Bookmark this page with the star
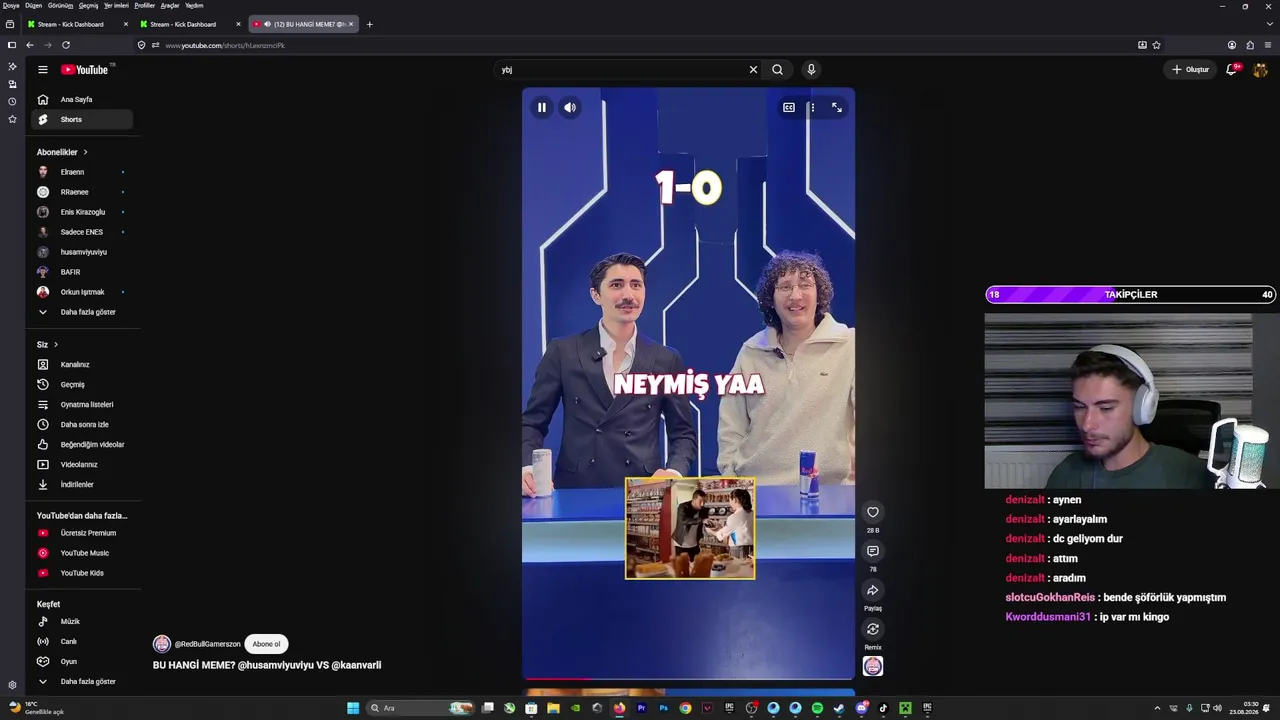Image resolution: width=1280 pixels, height=720 pixels. click(1157, 45)
